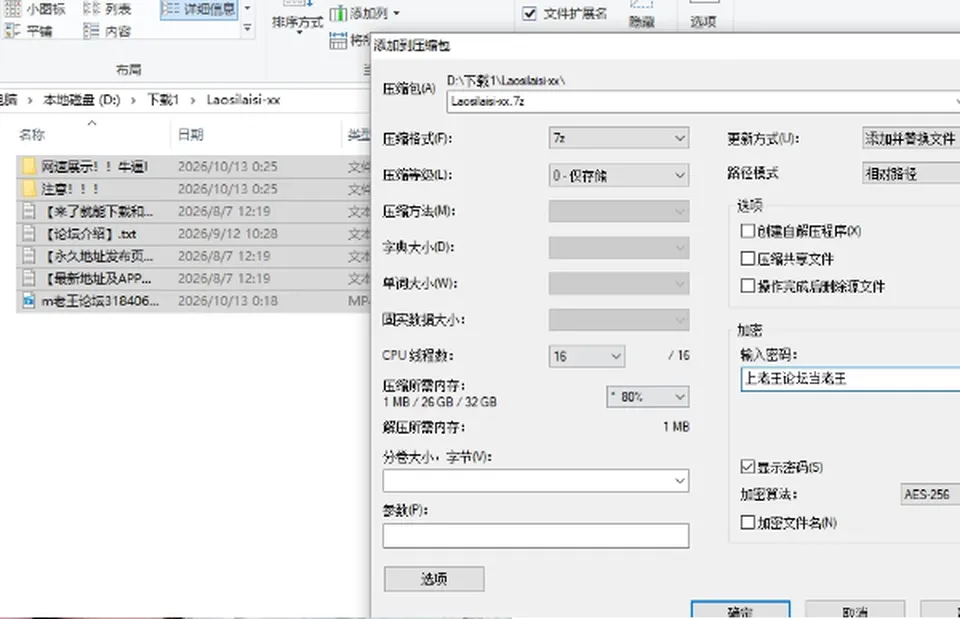Click the file icon of 【来了就能下载和...
Viewport: 960px width, 619px height.
[x=28, y=211]
